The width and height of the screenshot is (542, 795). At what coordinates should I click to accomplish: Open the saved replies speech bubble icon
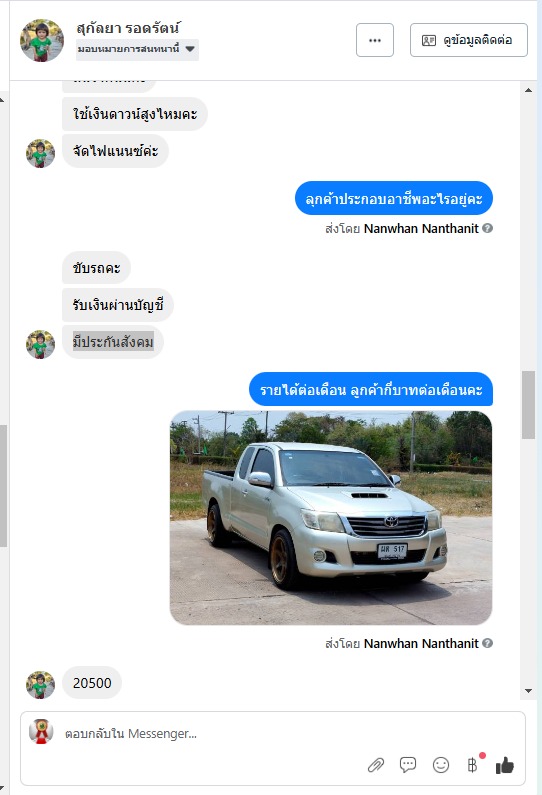coord(408,765)
